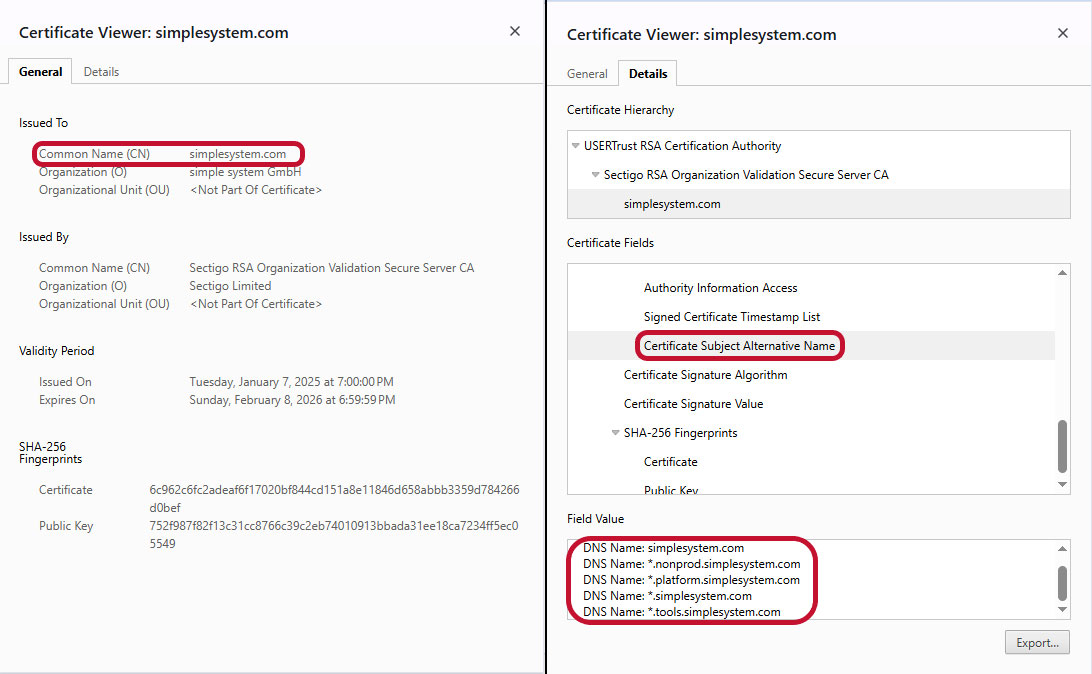
Task: Collapse Sectigo RSA Organization Validation triangle
Action: point(595,175)
